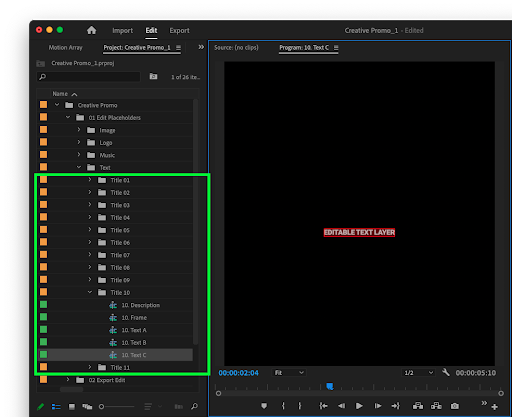Toggle project writable green pencil icon
This screenshot has height=417, width=512.
(41, 406)
